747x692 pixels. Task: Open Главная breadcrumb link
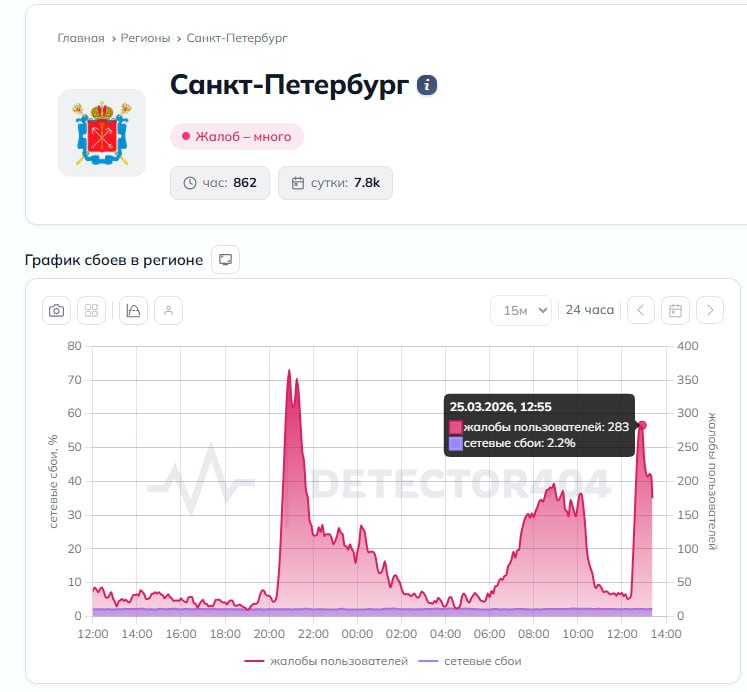click(80, 38)
